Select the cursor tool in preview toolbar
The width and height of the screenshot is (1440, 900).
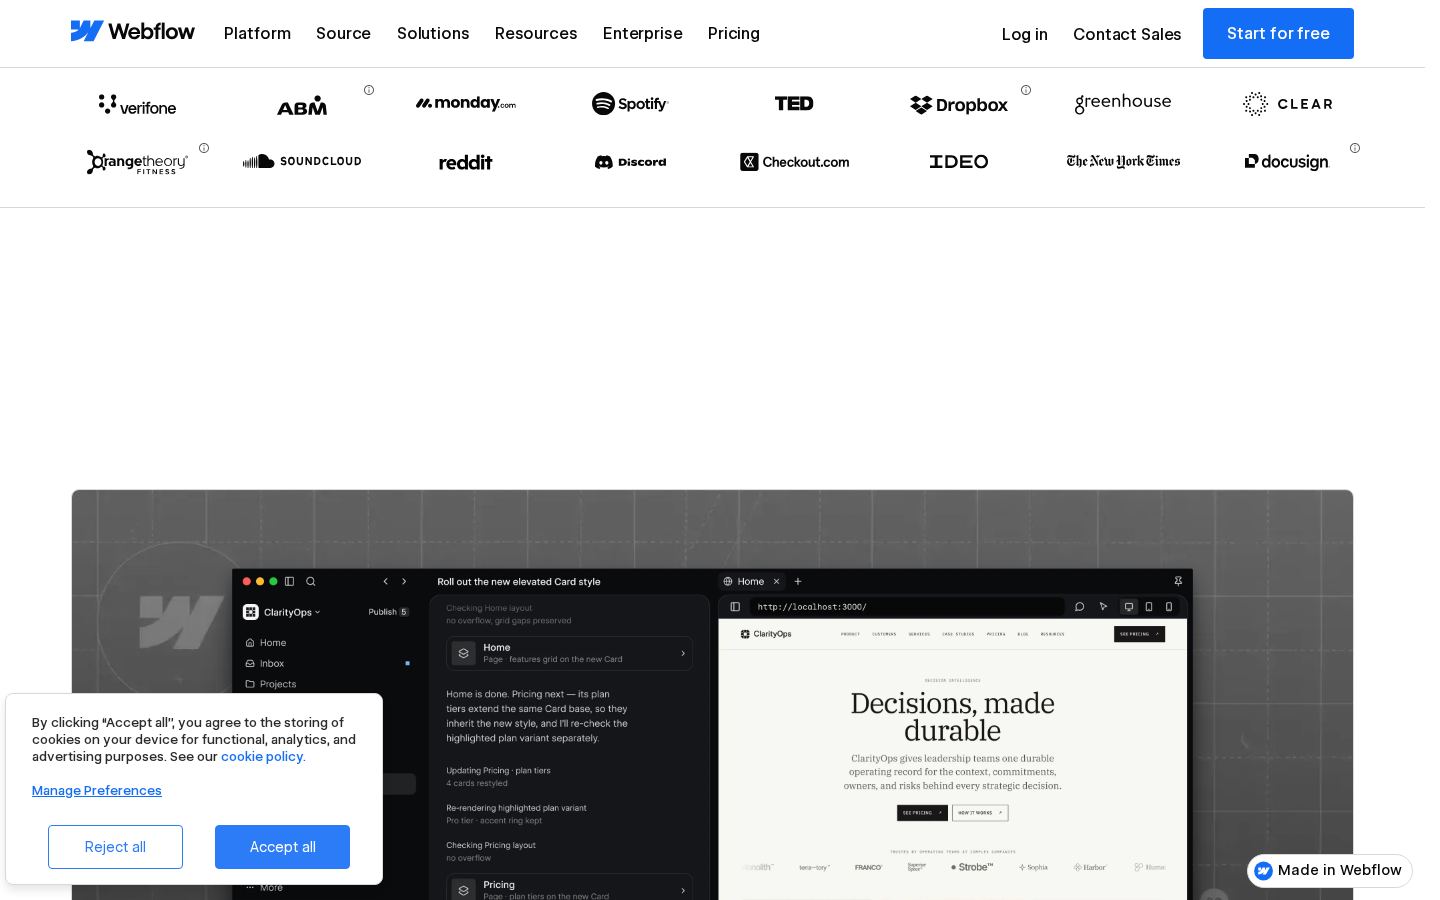click(1103, 606)
